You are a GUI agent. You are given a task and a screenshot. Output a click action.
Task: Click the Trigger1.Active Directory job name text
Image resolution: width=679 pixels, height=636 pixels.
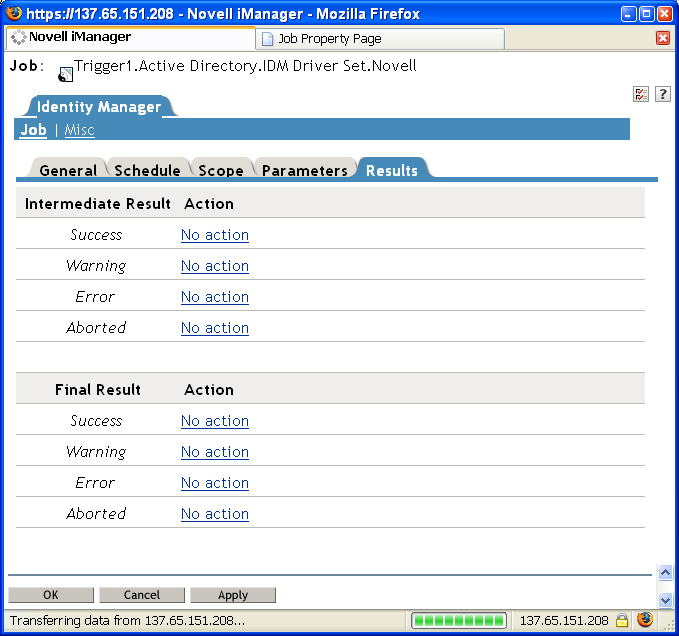click(245, 66)
